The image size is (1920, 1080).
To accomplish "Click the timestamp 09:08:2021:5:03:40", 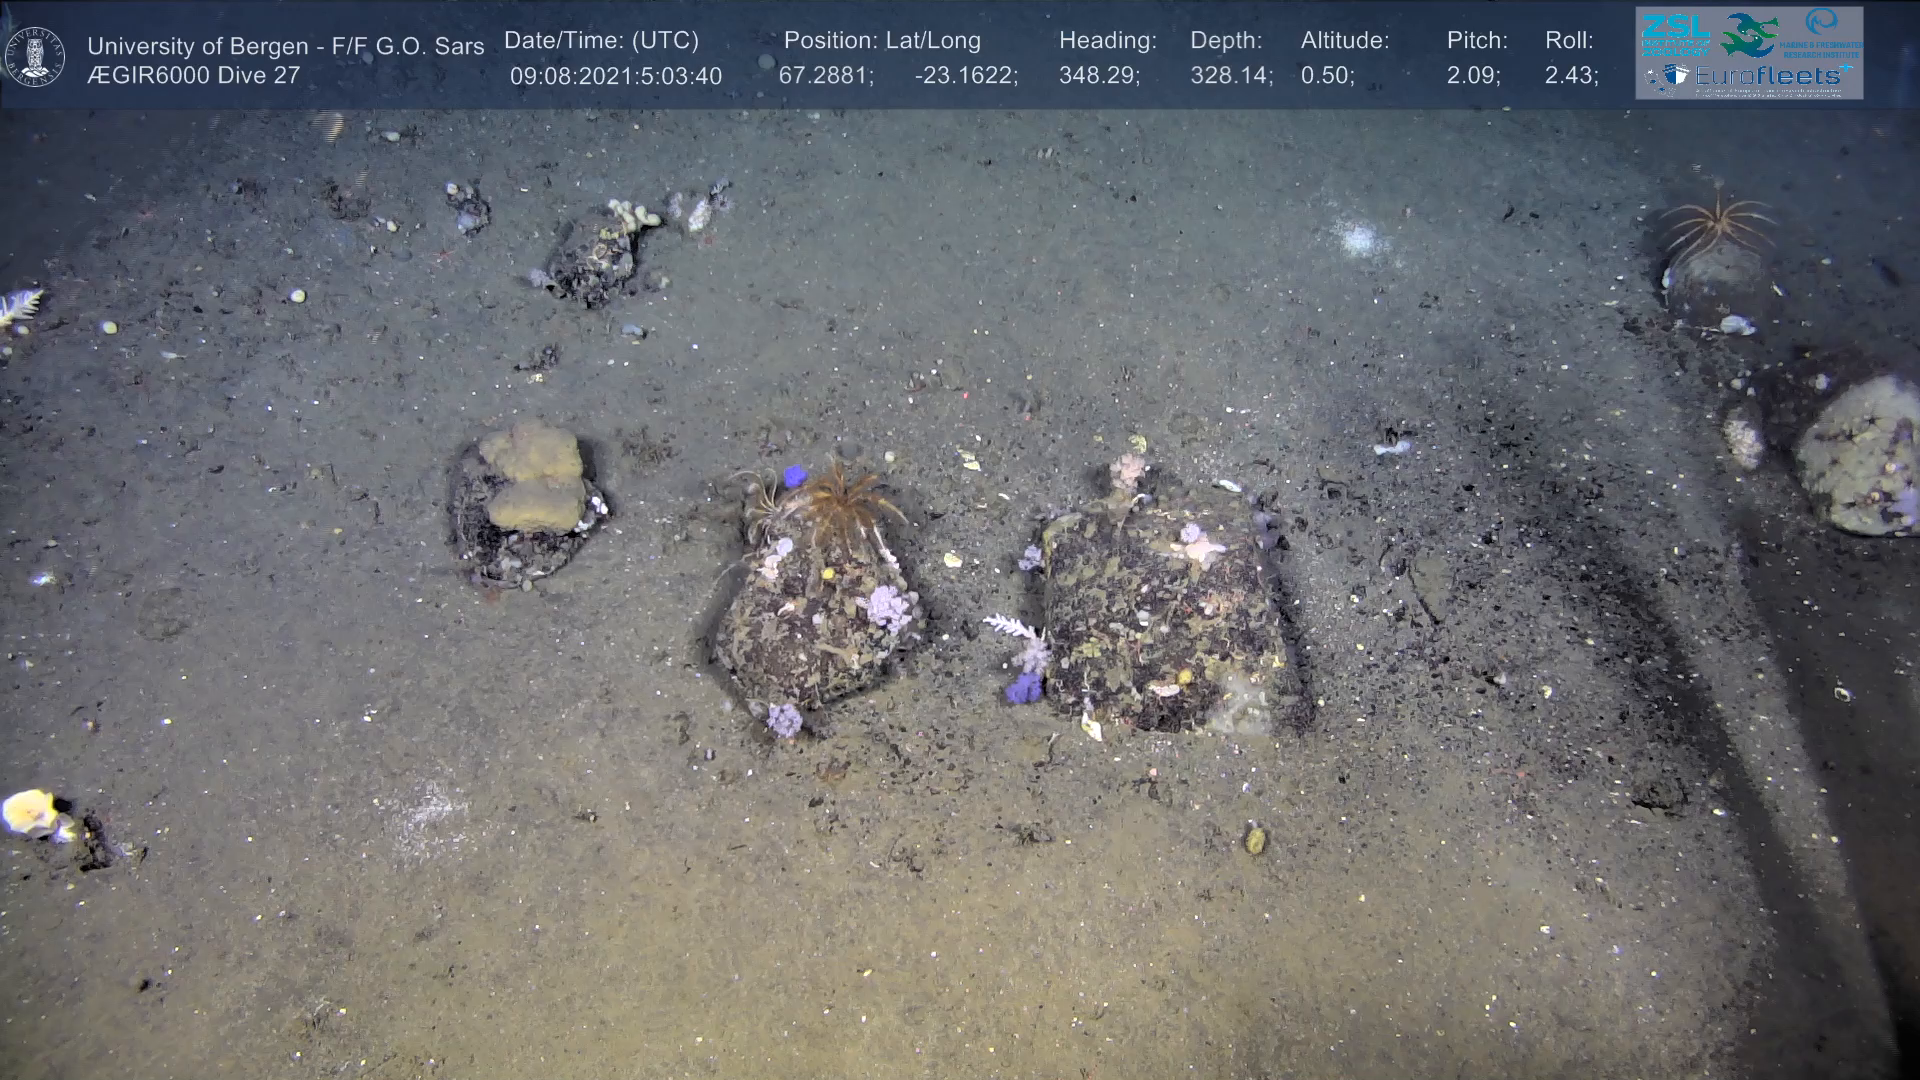I will pyautogui.click(x=615, y=76).
